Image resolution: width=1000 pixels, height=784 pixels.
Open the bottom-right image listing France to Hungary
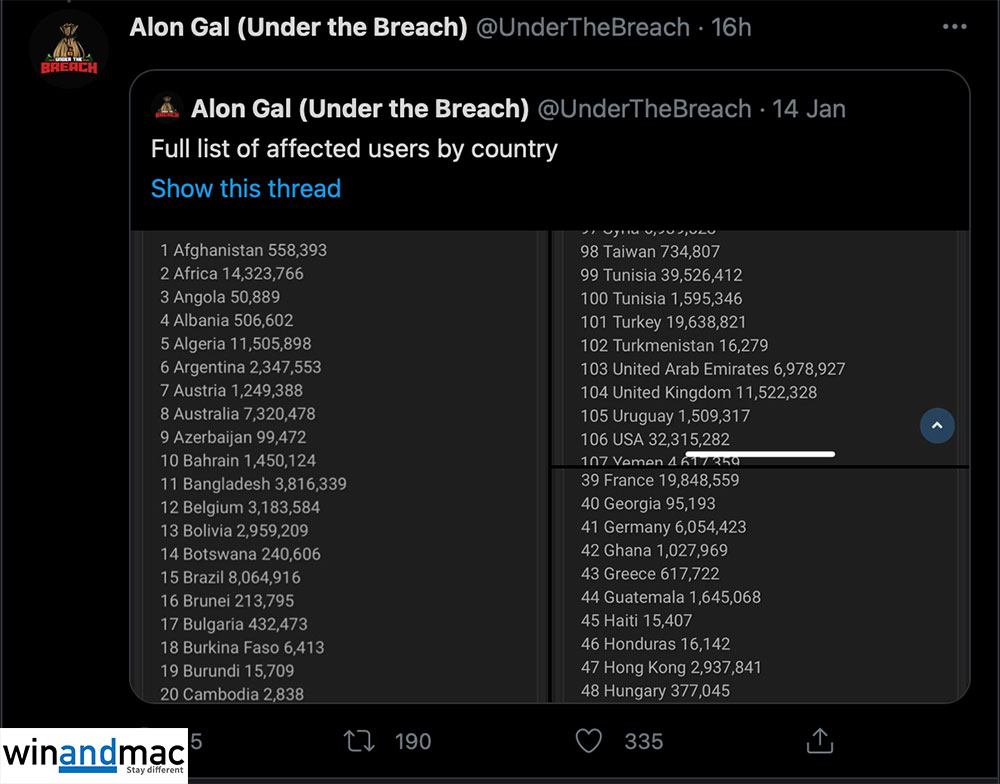point(760,585)
